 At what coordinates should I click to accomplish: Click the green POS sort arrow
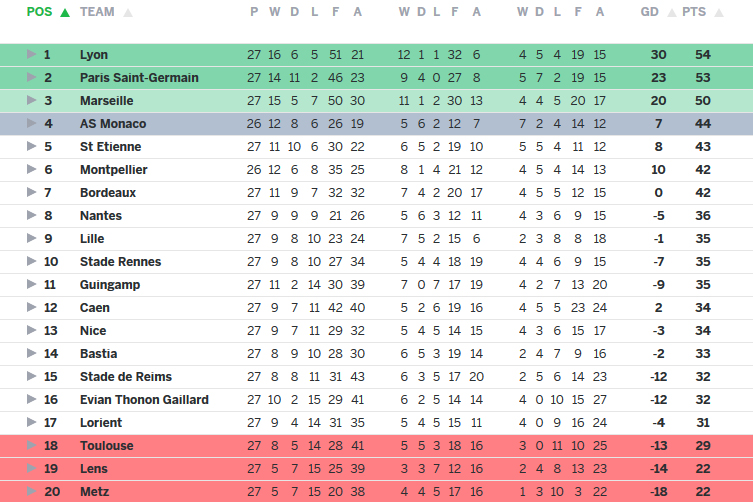point(65,13)
